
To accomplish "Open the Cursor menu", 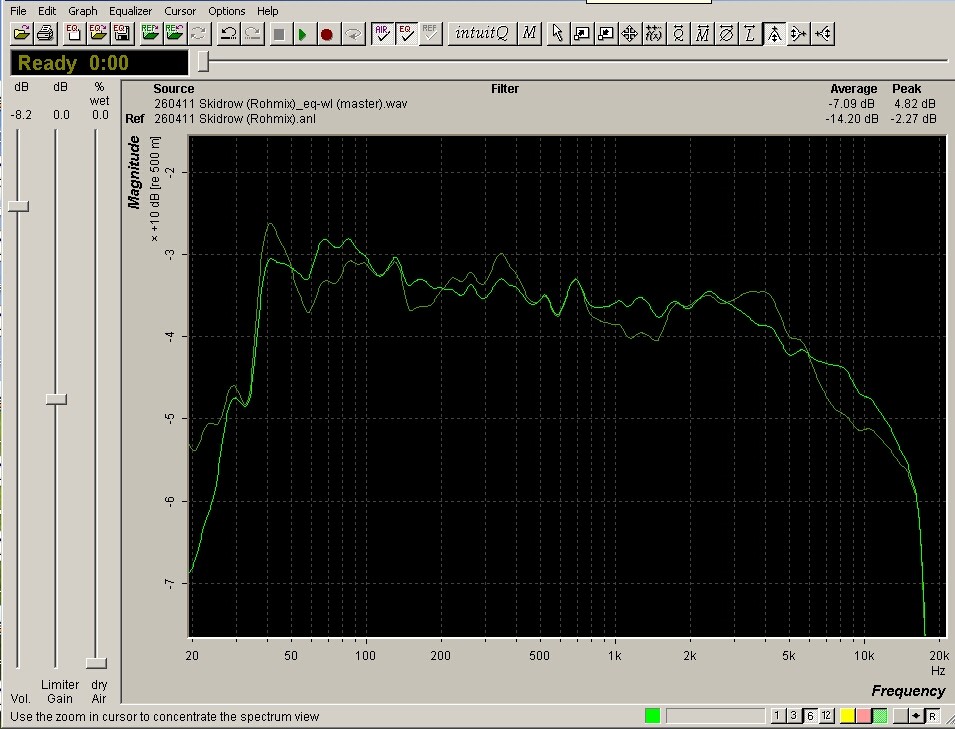I will click(180, 11).
